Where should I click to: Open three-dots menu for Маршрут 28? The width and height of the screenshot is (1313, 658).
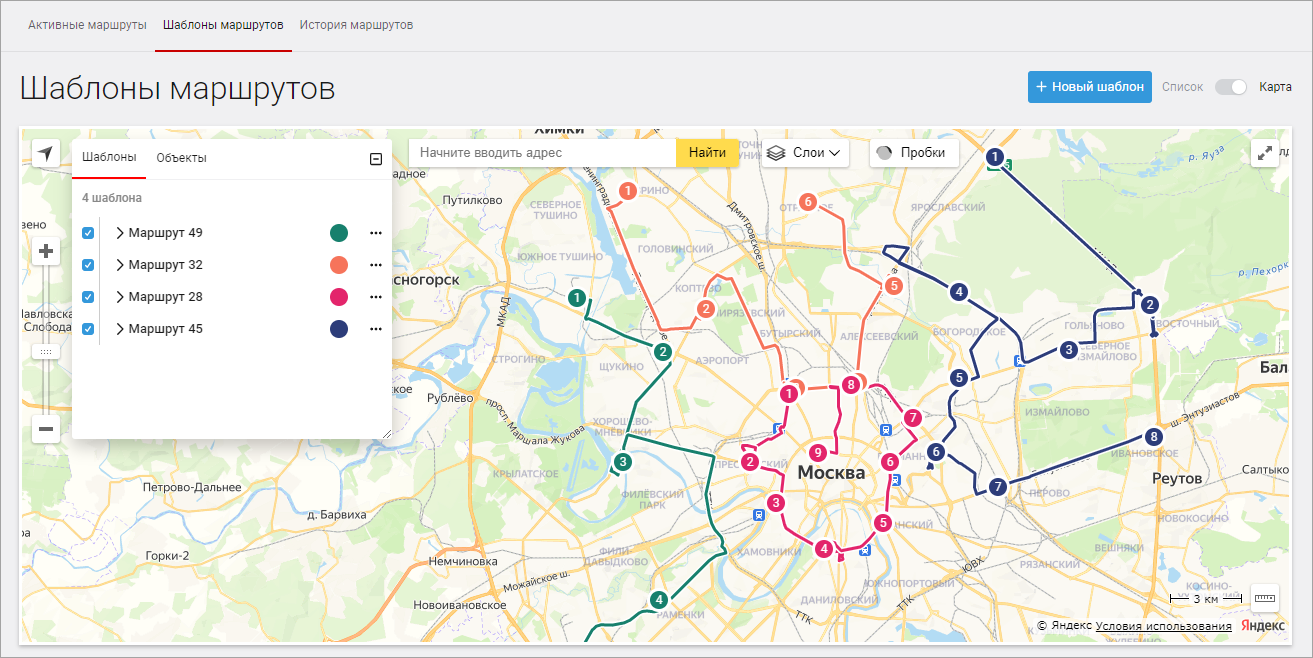coord(376,297)
